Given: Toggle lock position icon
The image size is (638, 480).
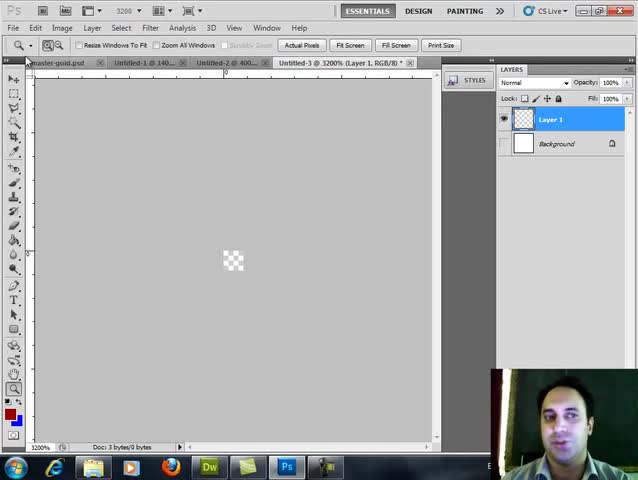Looking at the screenshot, I should coord(547,98).
